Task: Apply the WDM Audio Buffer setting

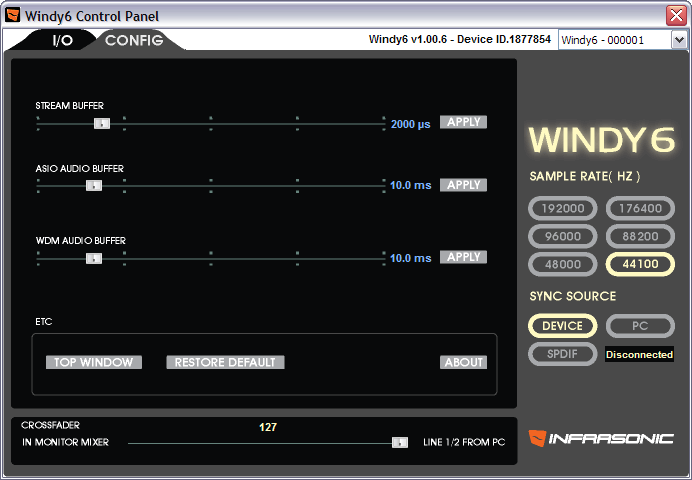Action: coord(463,257)
